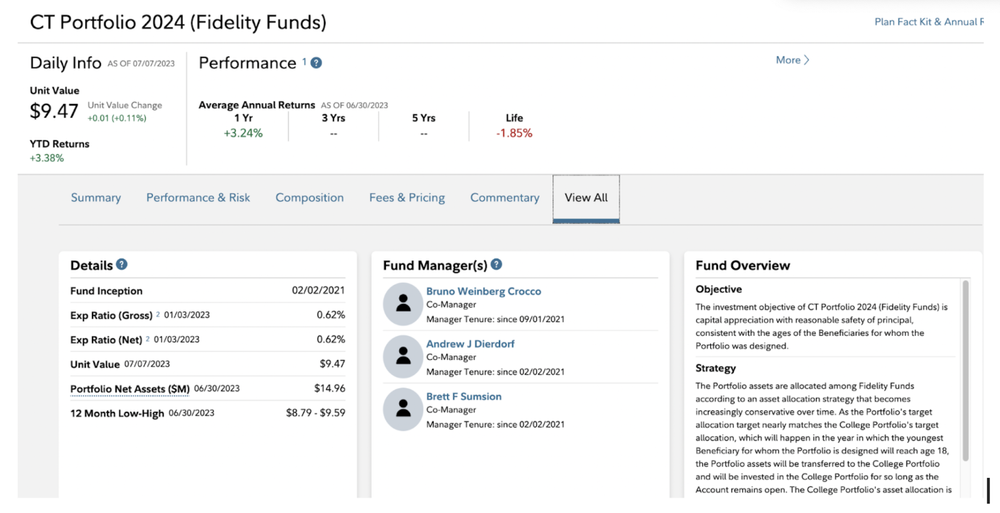Viewport: 1000px width, 513px height.
Task: Click the 1 Yr return +3.24%
Action: tap(243, 133)
